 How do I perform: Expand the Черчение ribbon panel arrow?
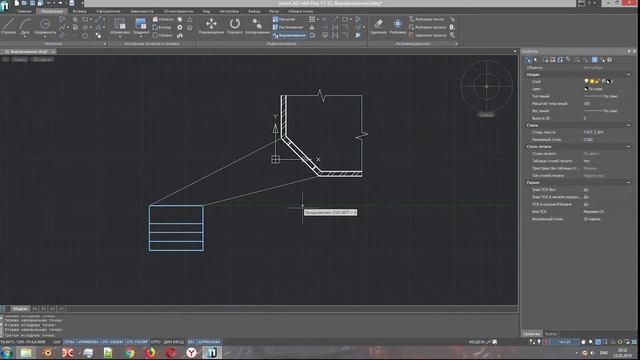point(105,44)
